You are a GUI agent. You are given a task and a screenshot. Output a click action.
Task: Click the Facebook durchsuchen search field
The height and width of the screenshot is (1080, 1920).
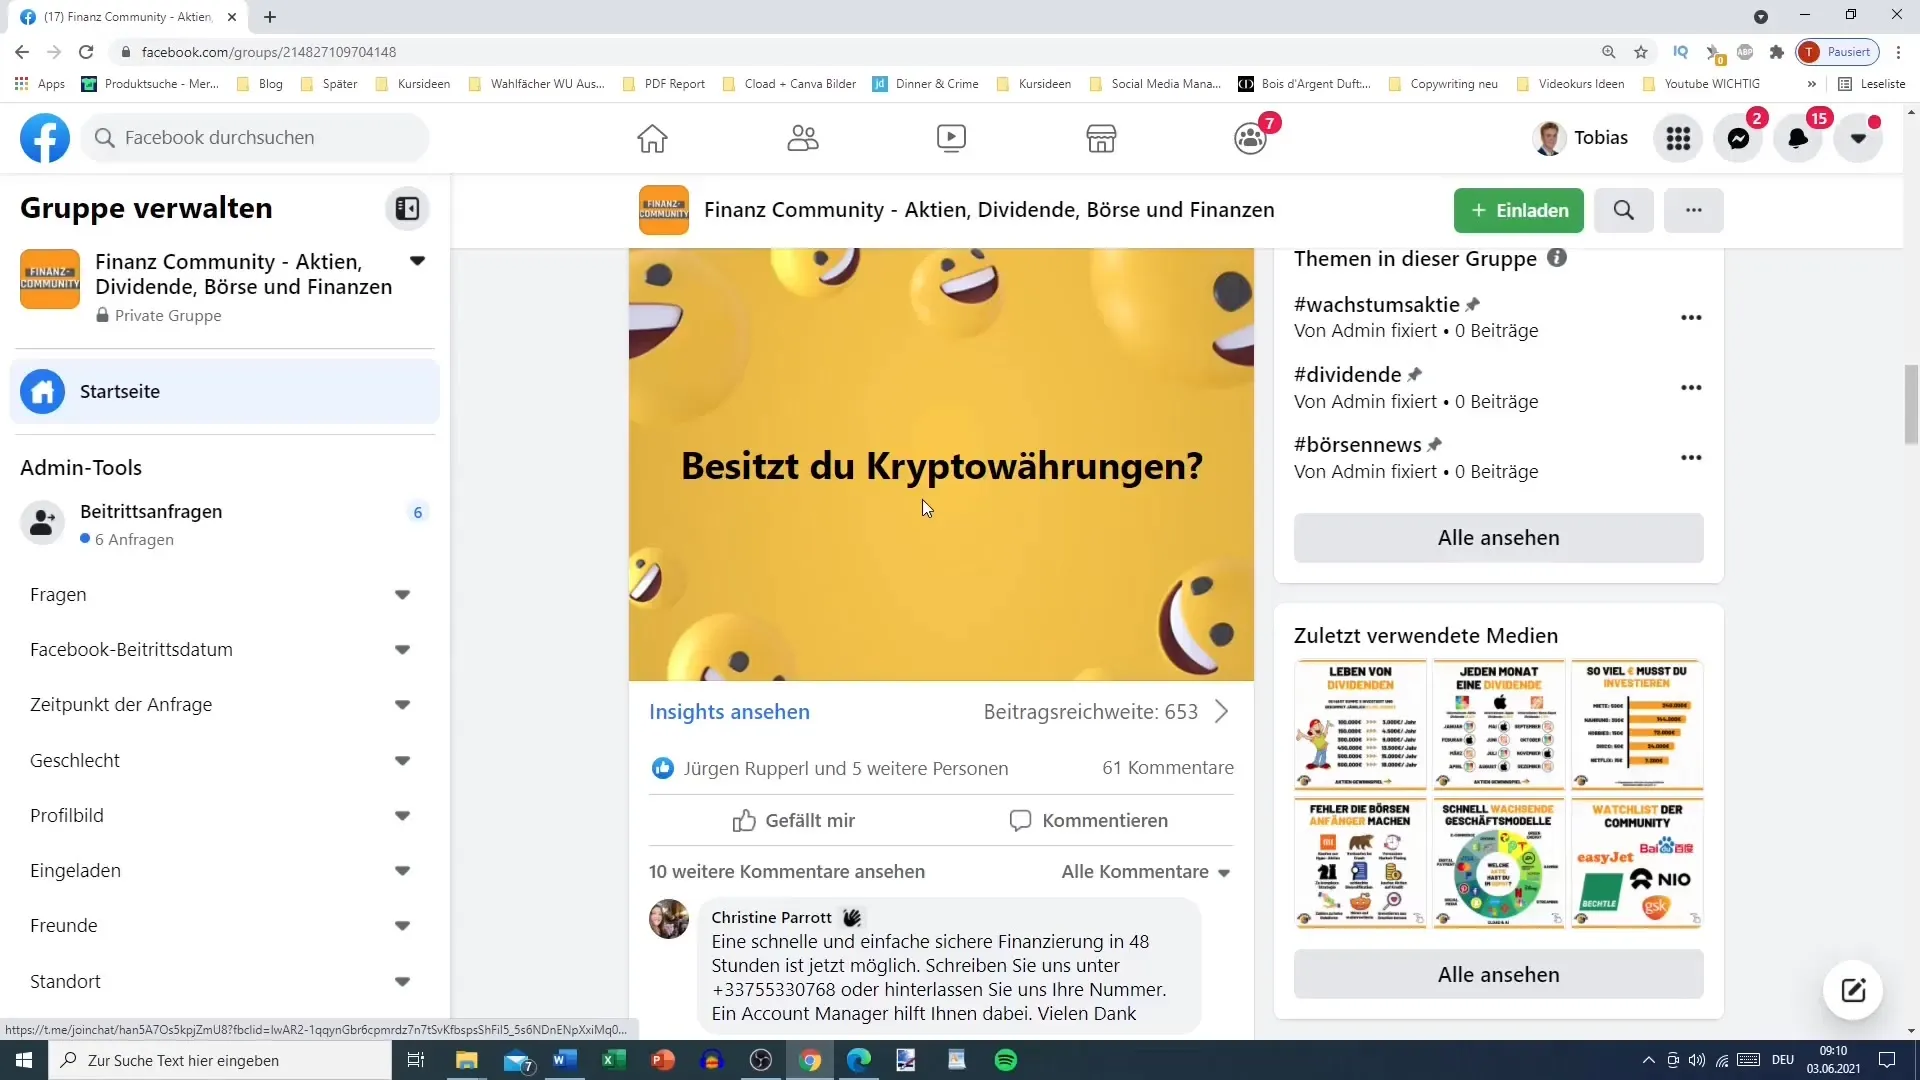pyautogui.click(x=256, y=138)
